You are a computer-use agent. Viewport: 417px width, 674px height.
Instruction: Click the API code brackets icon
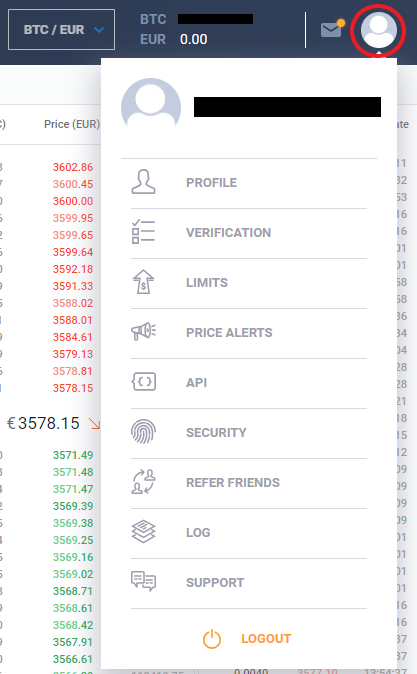click(144, 382)
